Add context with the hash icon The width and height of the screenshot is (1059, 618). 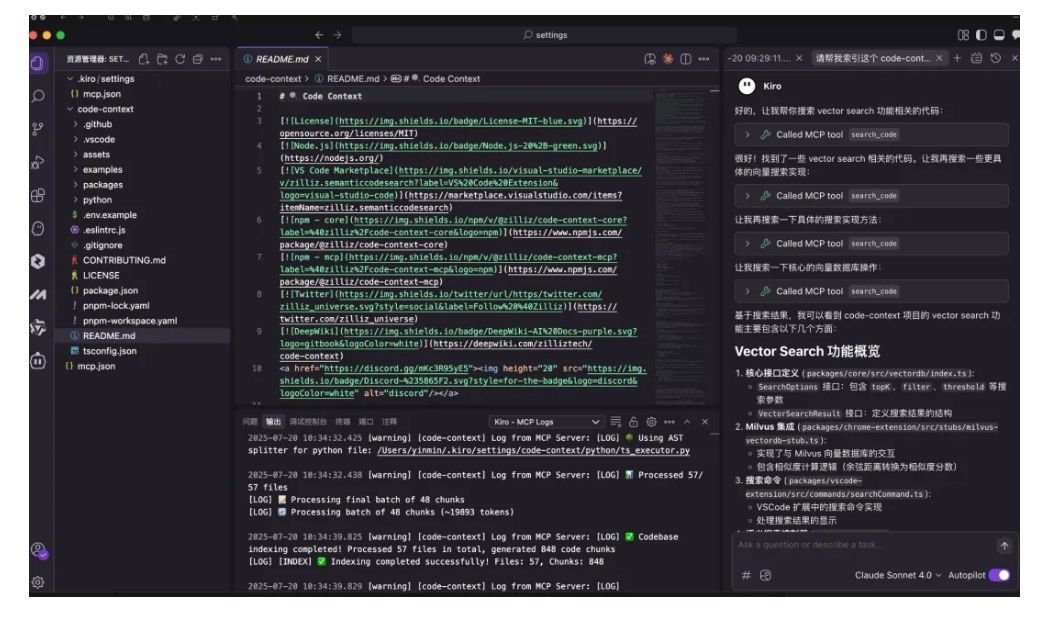click(746, 575)
